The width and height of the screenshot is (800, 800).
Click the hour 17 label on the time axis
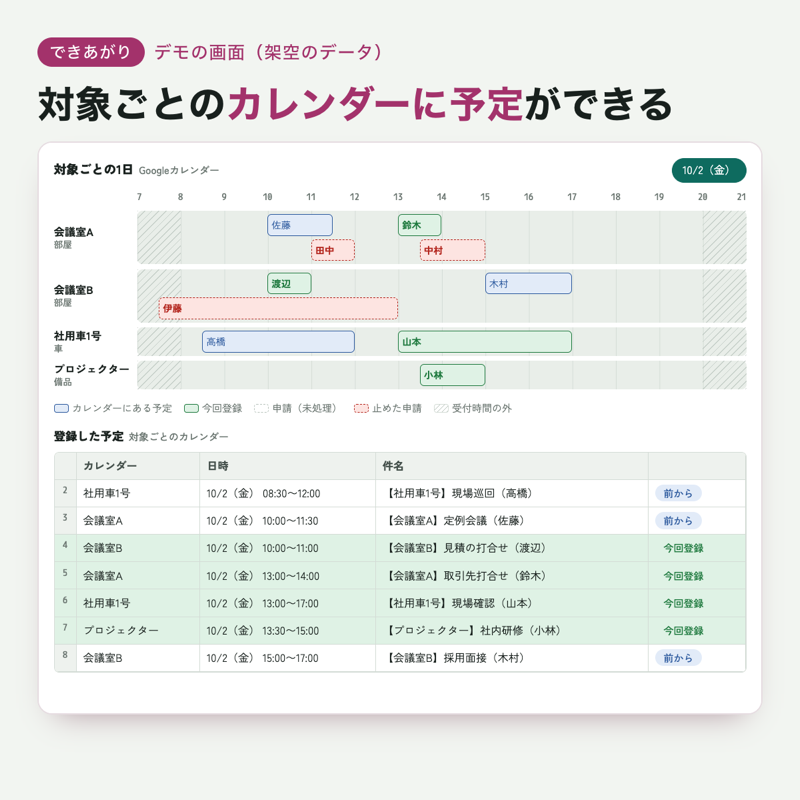tap(572, 197)
